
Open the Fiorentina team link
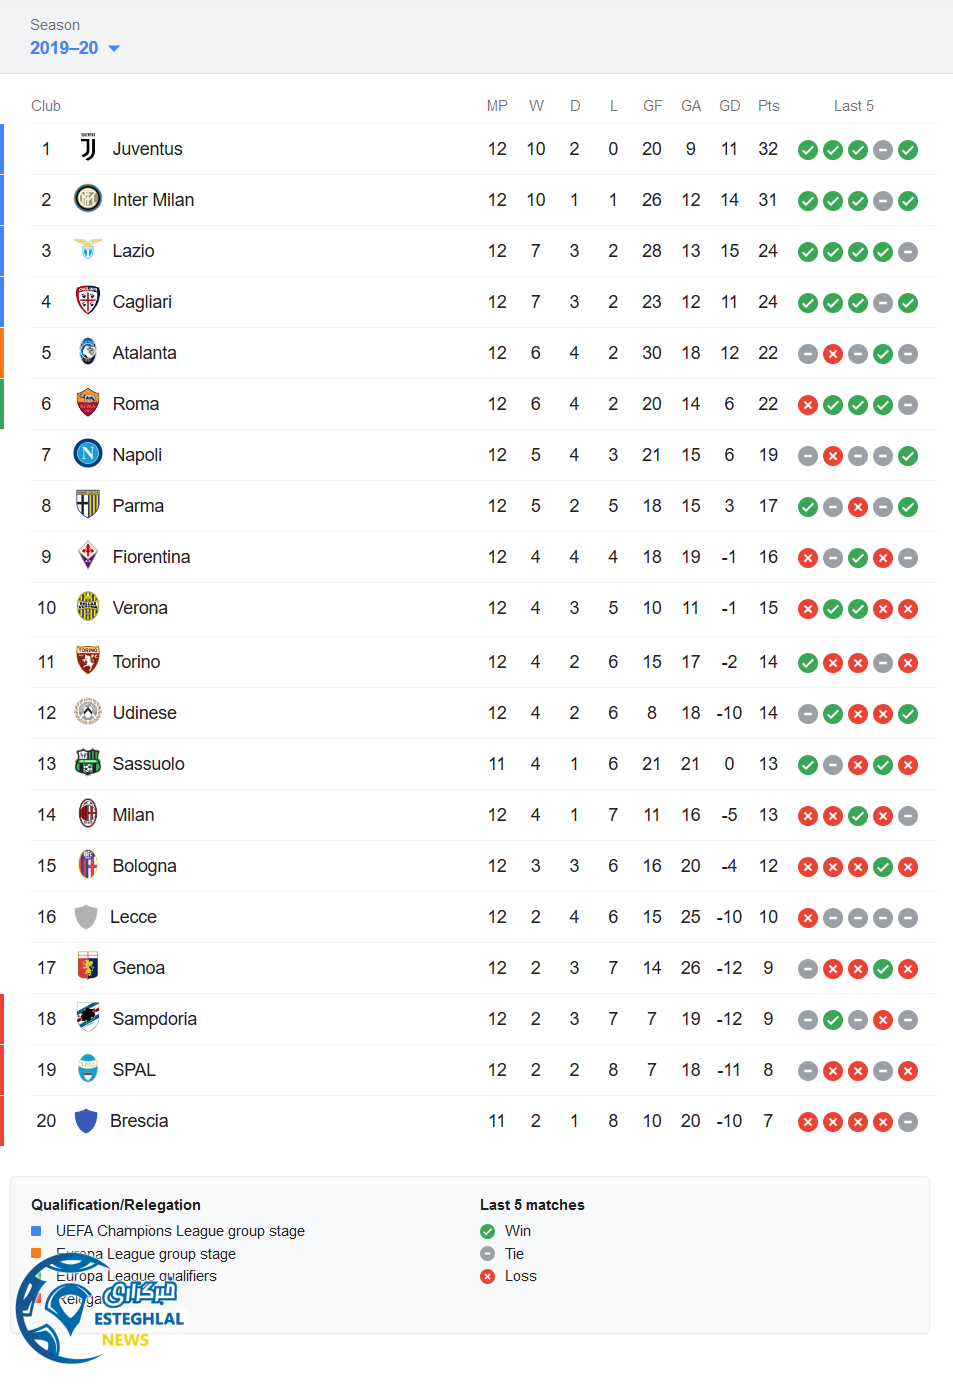(151, 557)
